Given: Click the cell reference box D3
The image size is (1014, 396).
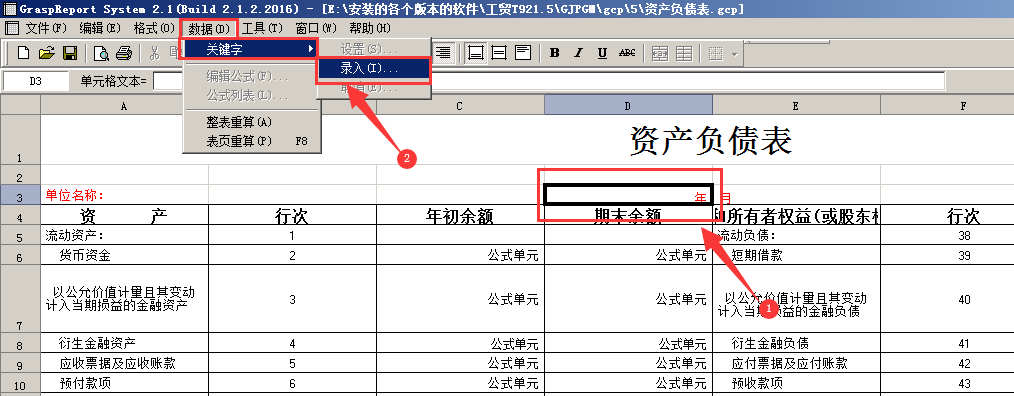Looking at the screenshot, I should pyautogui.click(x=36, y=82).
